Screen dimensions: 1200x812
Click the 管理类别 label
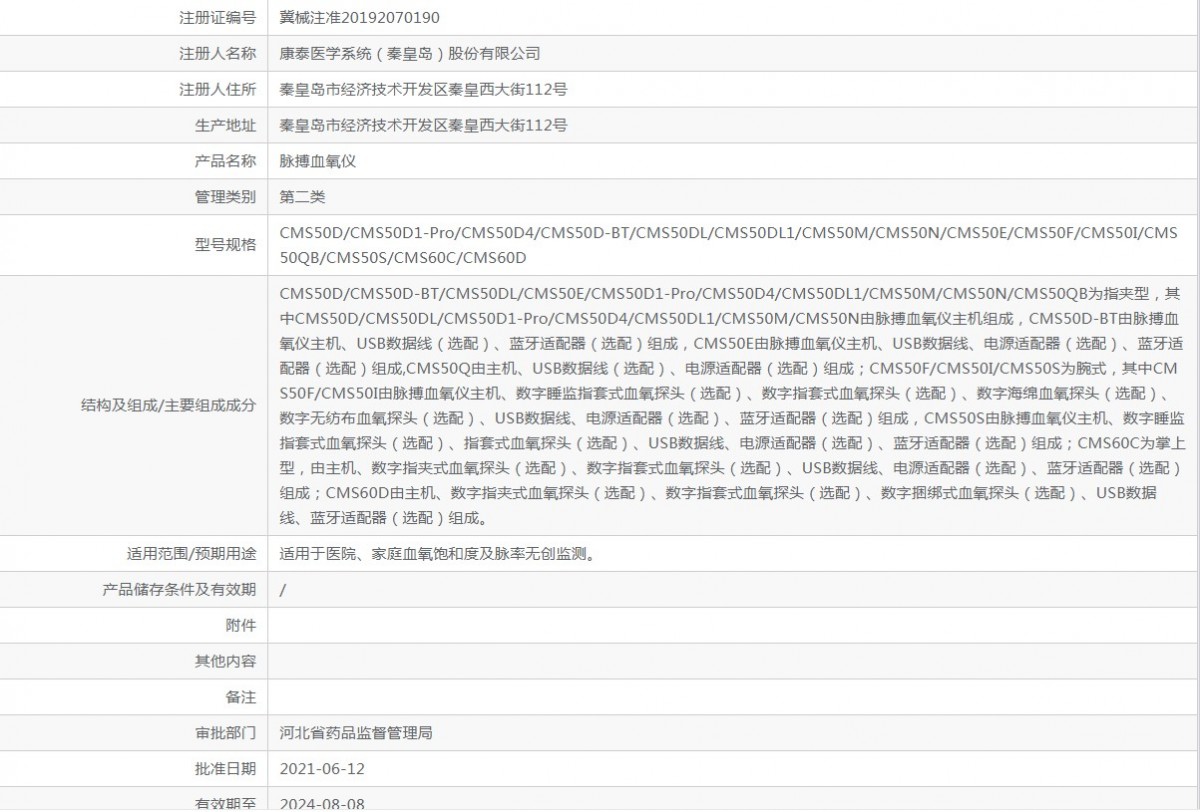pos(225,197)
